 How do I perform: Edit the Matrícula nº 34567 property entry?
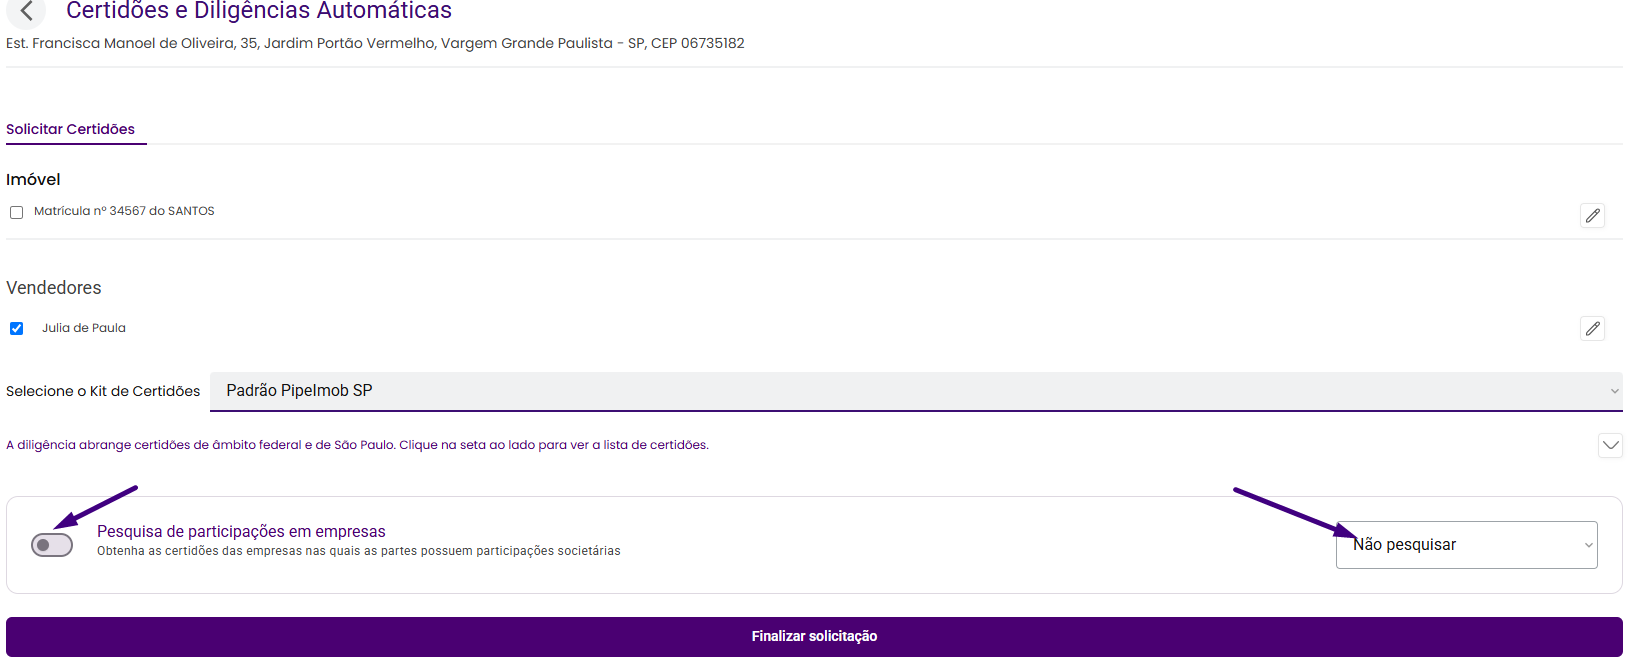[1592, 215]
